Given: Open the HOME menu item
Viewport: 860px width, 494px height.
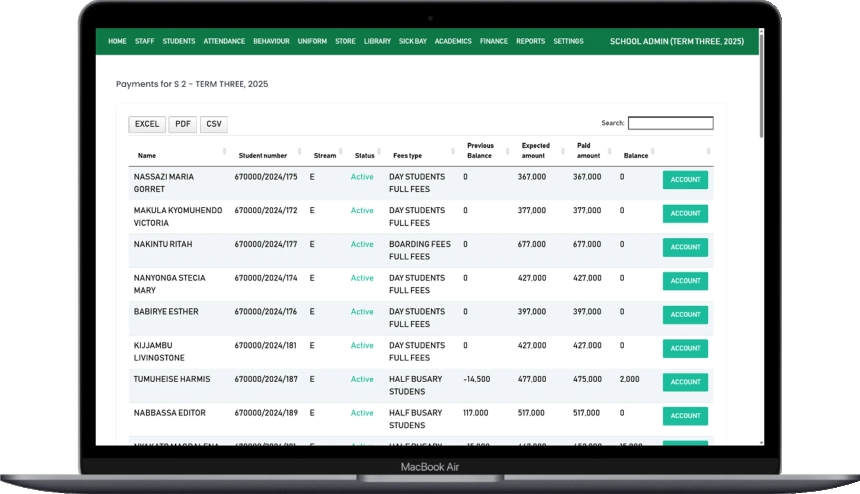Looking at the screenshot, I should pos(117,41).
